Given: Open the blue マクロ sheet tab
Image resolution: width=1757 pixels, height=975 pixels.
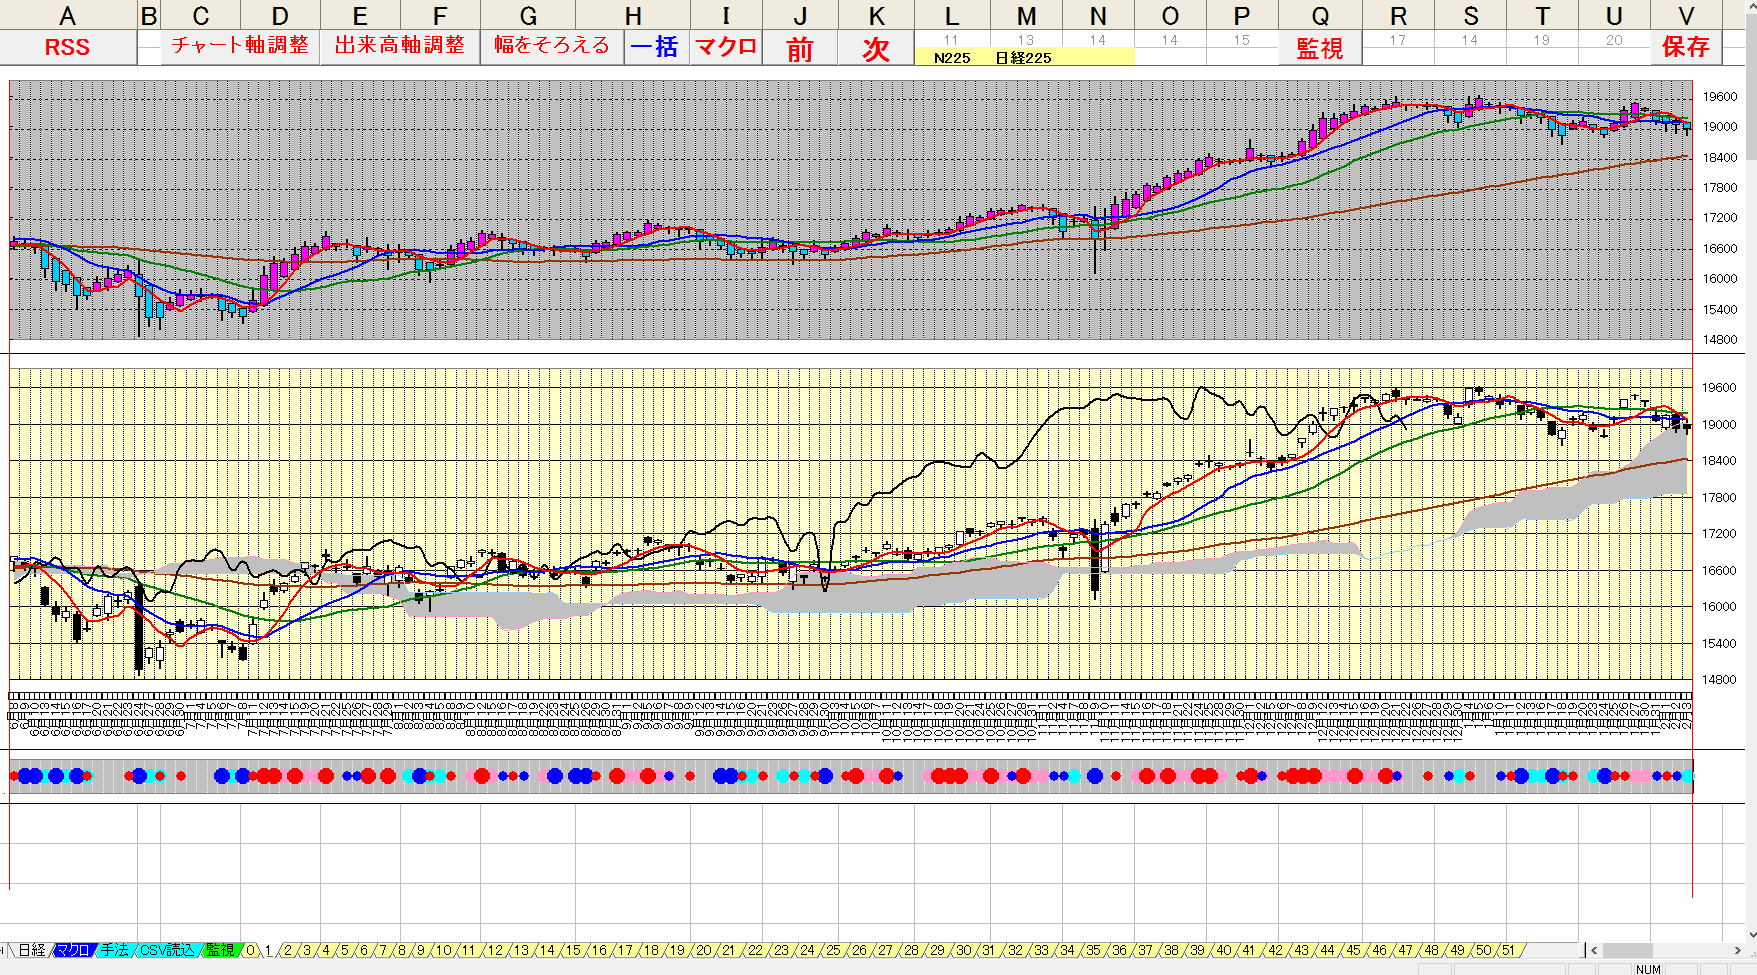Looking at the screenshot, I should click(72, 950).
